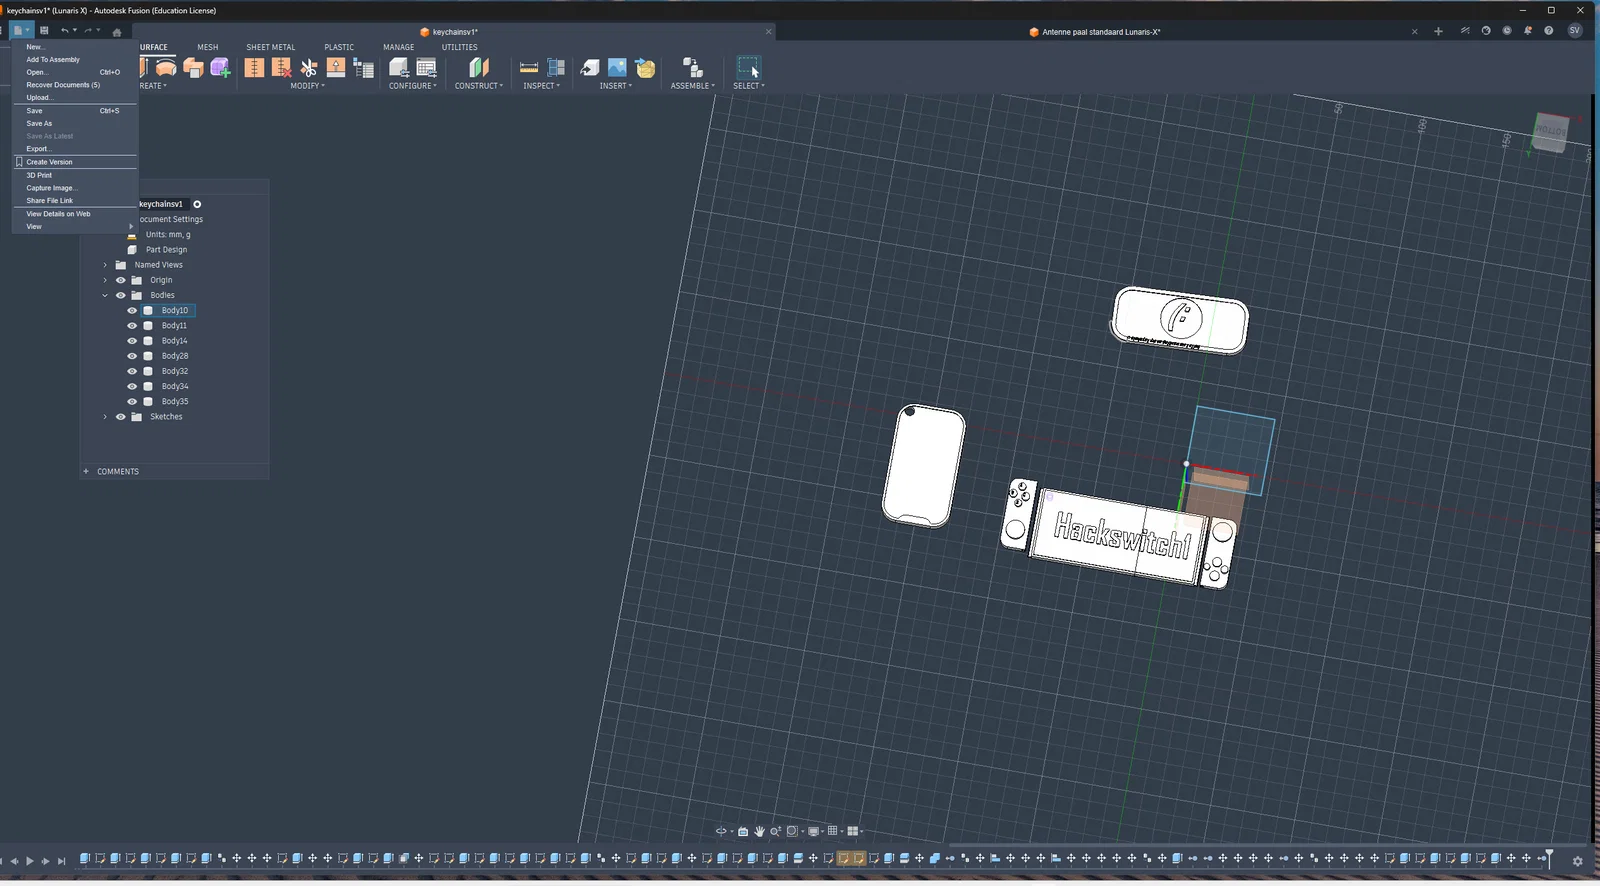Open the MODIFY dropdown

click(x=307, y=86)
